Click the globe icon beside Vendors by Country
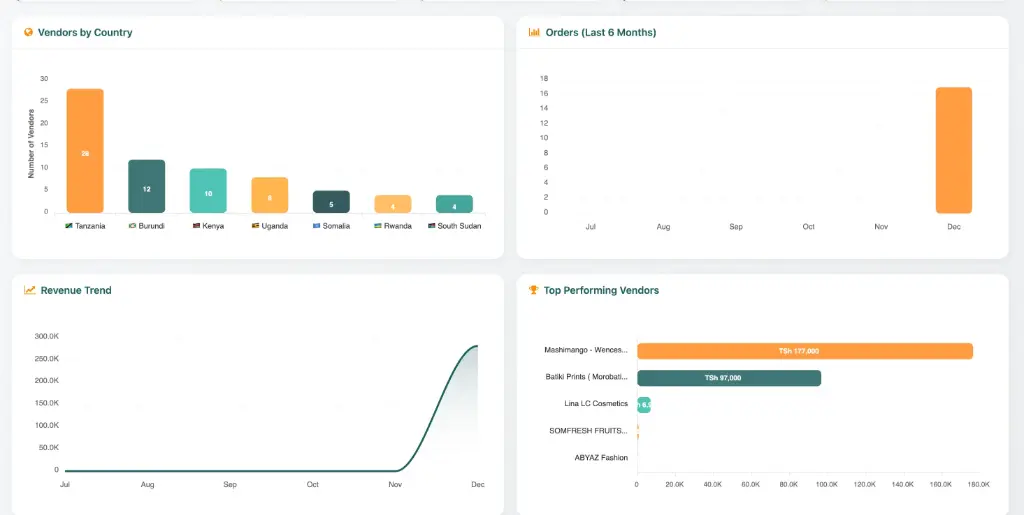The image size is (1024, 515). (x=29, y=33)
